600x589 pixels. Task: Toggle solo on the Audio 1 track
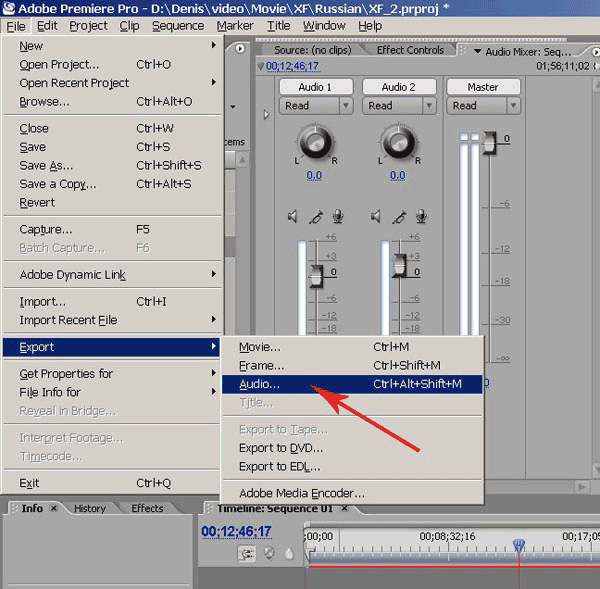pyautogui.click(x=316, y=217)
